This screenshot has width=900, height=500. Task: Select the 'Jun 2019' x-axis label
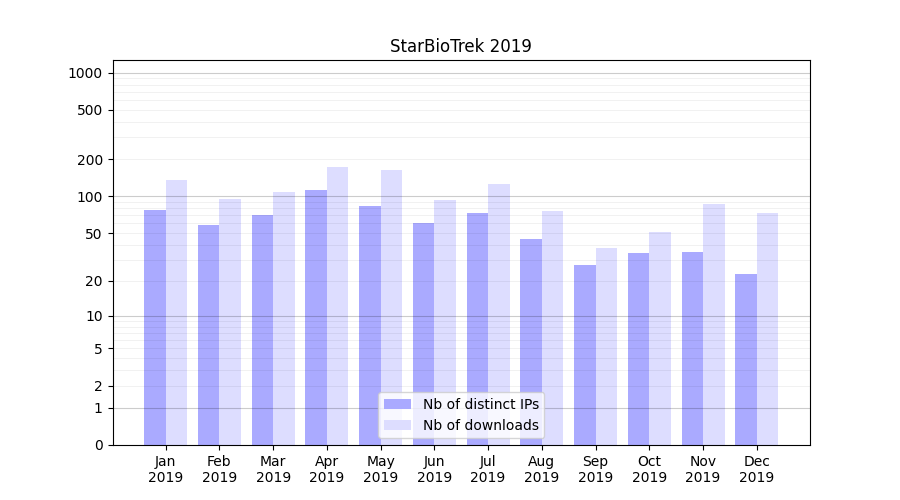(434, 469)
